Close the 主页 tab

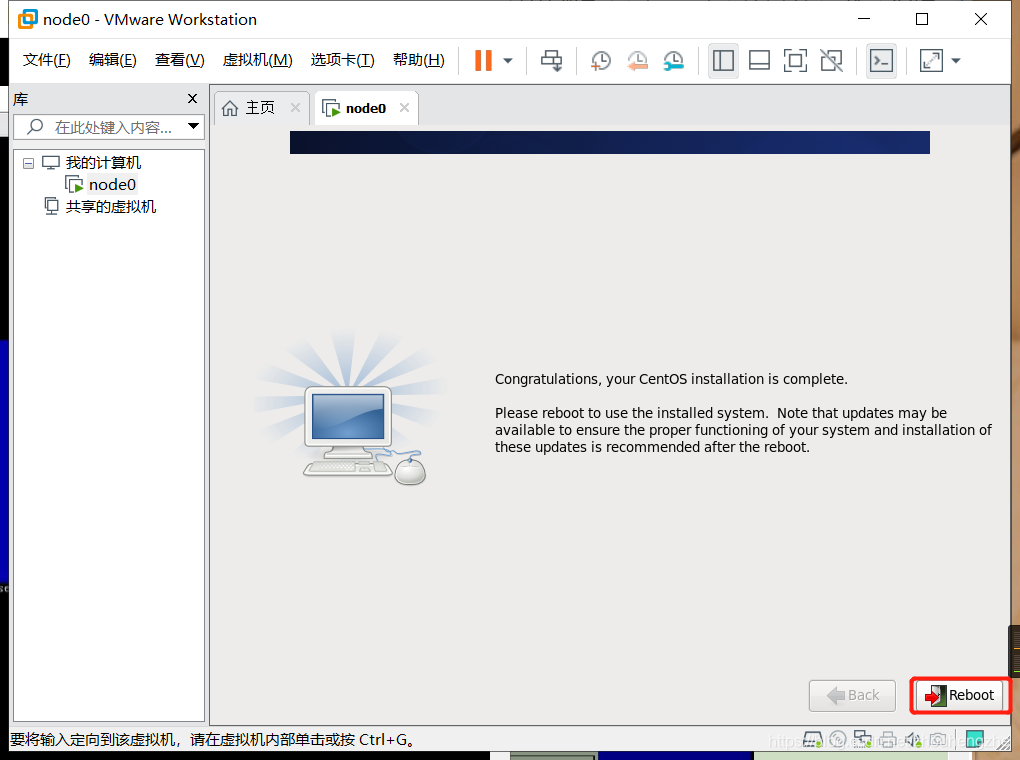(x=295, y=107)
